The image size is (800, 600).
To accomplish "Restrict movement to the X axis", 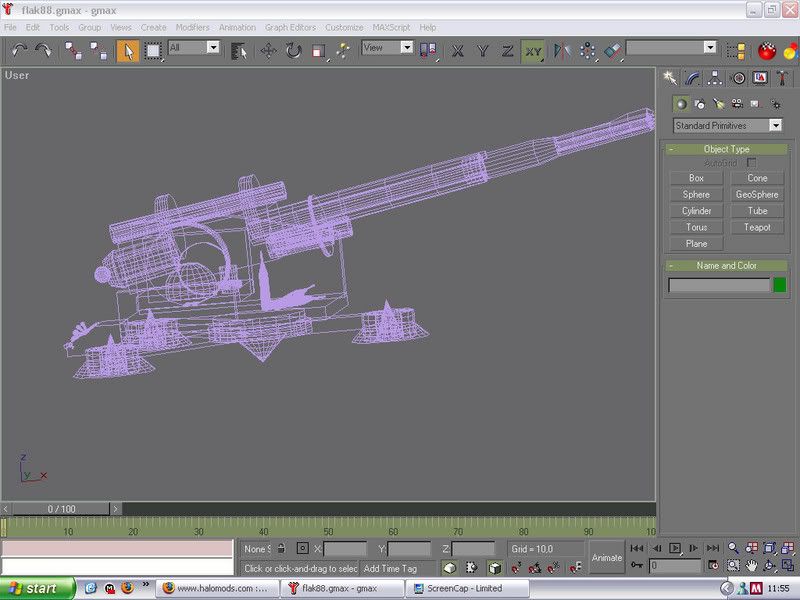I will point(457,51).
